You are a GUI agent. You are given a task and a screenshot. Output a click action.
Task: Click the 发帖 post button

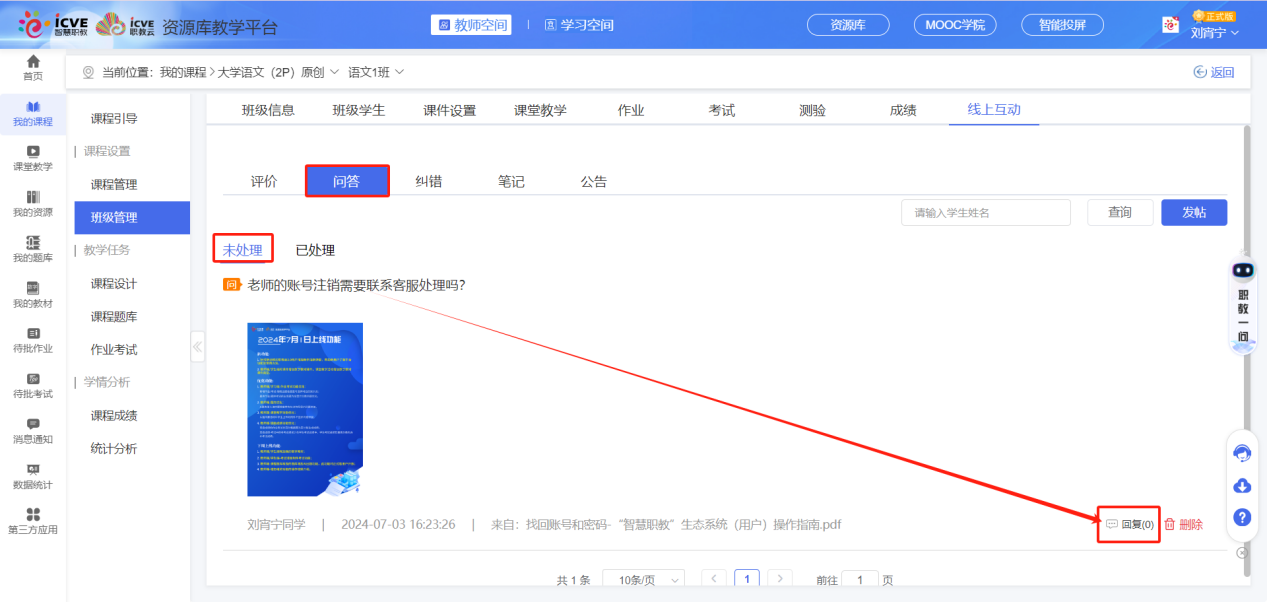[1193, 212]
